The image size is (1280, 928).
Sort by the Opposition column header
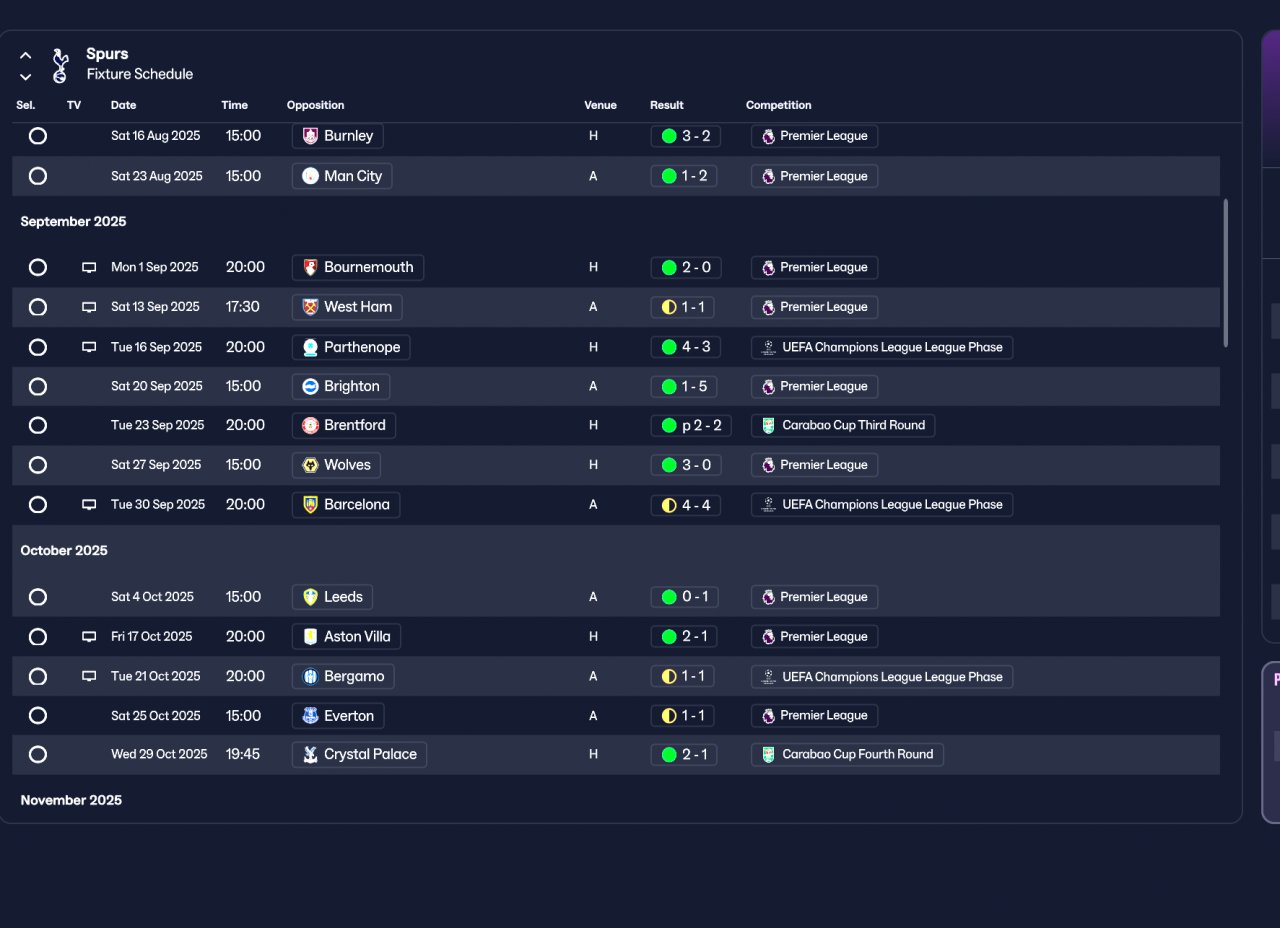(x=316, y=105)
